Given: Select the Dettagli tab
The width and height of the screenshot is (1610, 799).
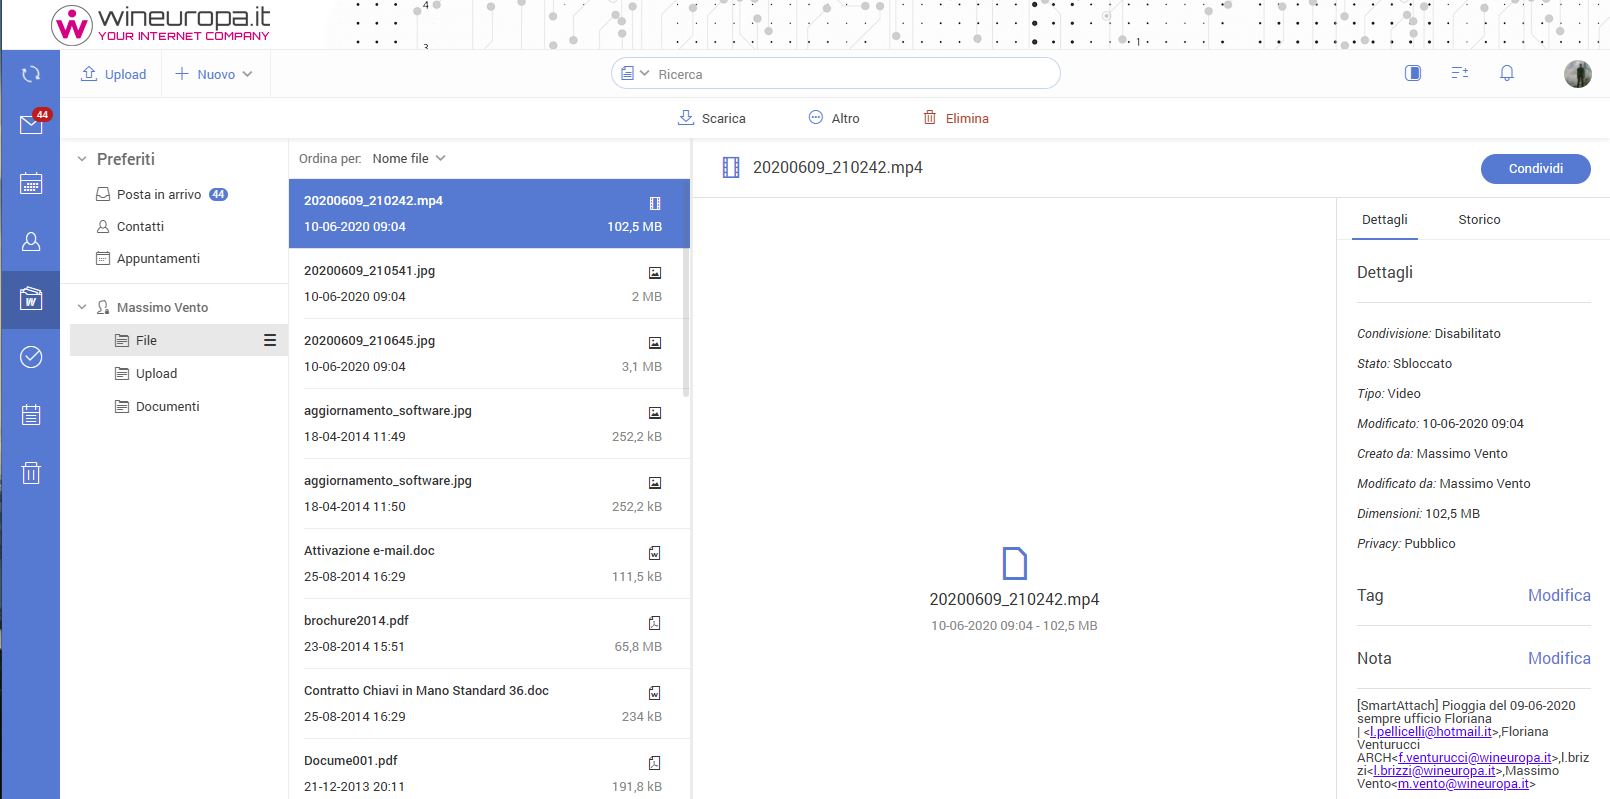Looking at the screenshot, I should coord(1384,219).
